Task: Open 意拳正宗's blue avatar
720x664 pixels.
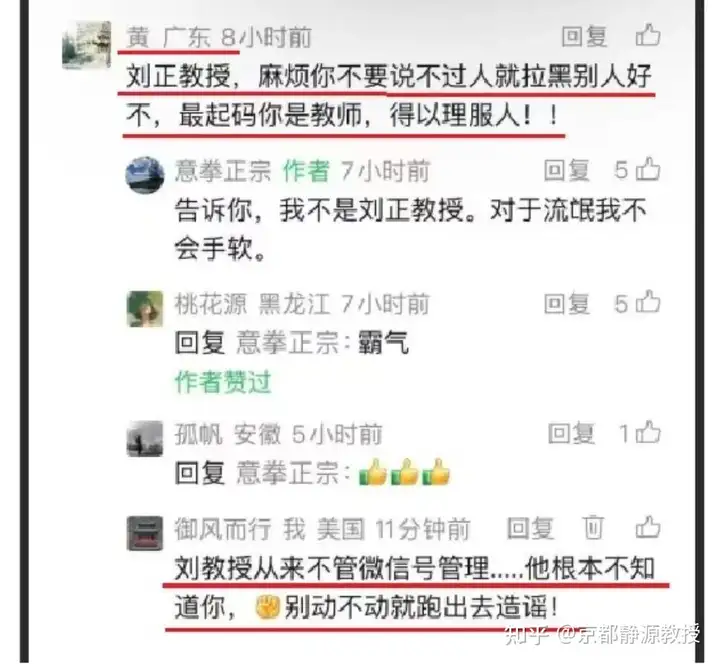Action: coord(145,175)
